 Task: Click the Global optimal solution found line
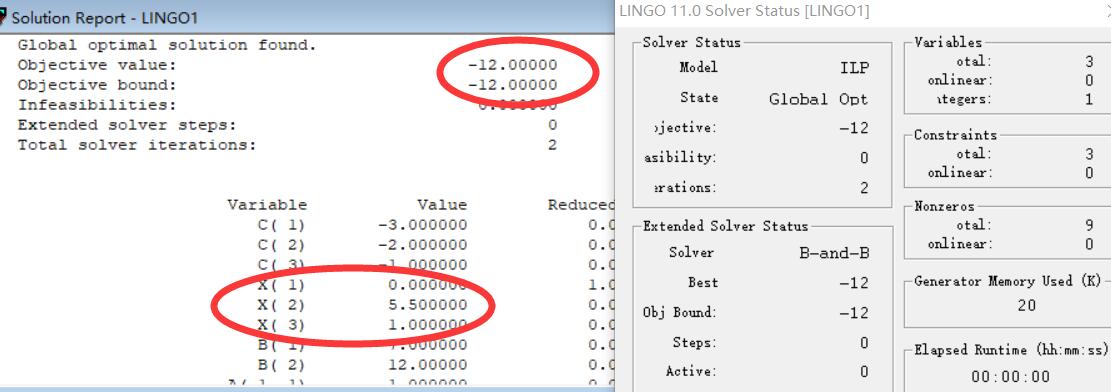(167, 45)
